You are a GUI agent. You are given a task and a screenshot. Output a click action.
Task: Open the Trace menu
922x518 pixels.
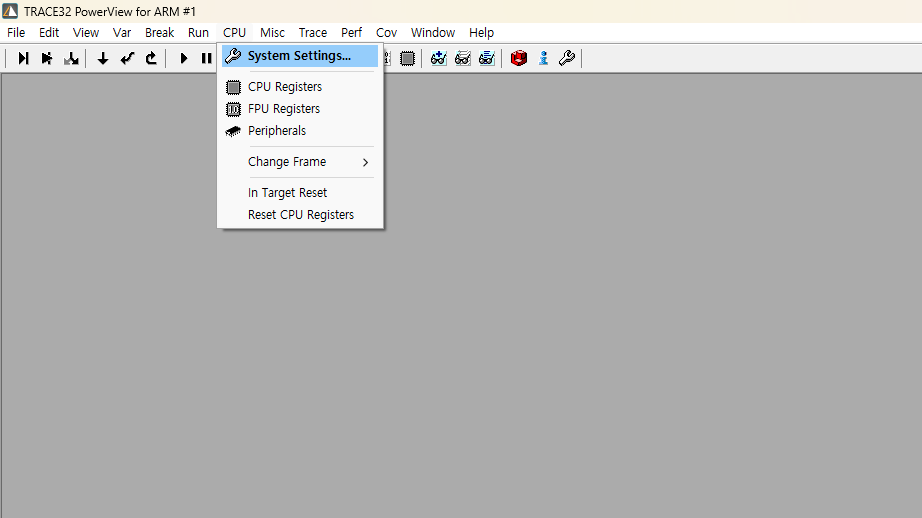312,33
